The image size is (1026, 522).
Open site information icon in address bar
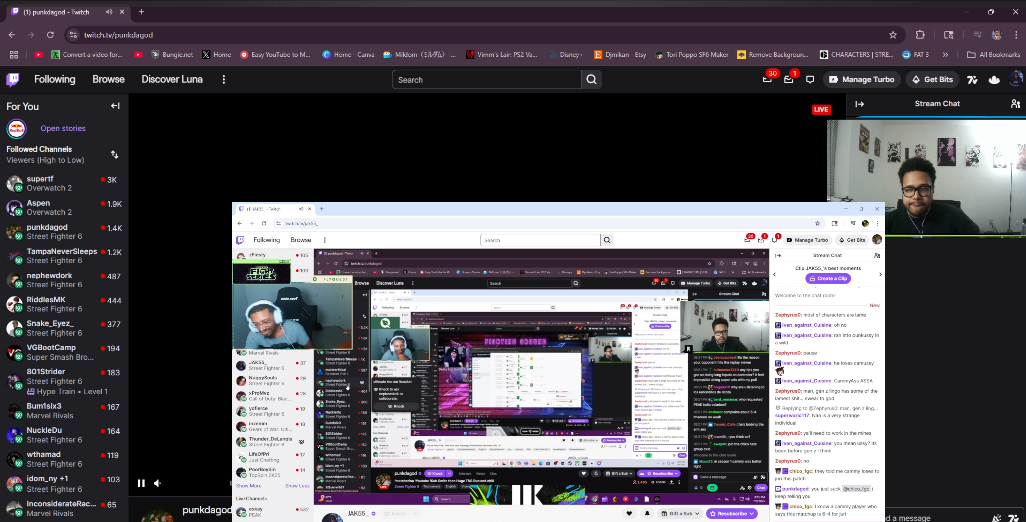pyautogui.click(x=73, y=35)
